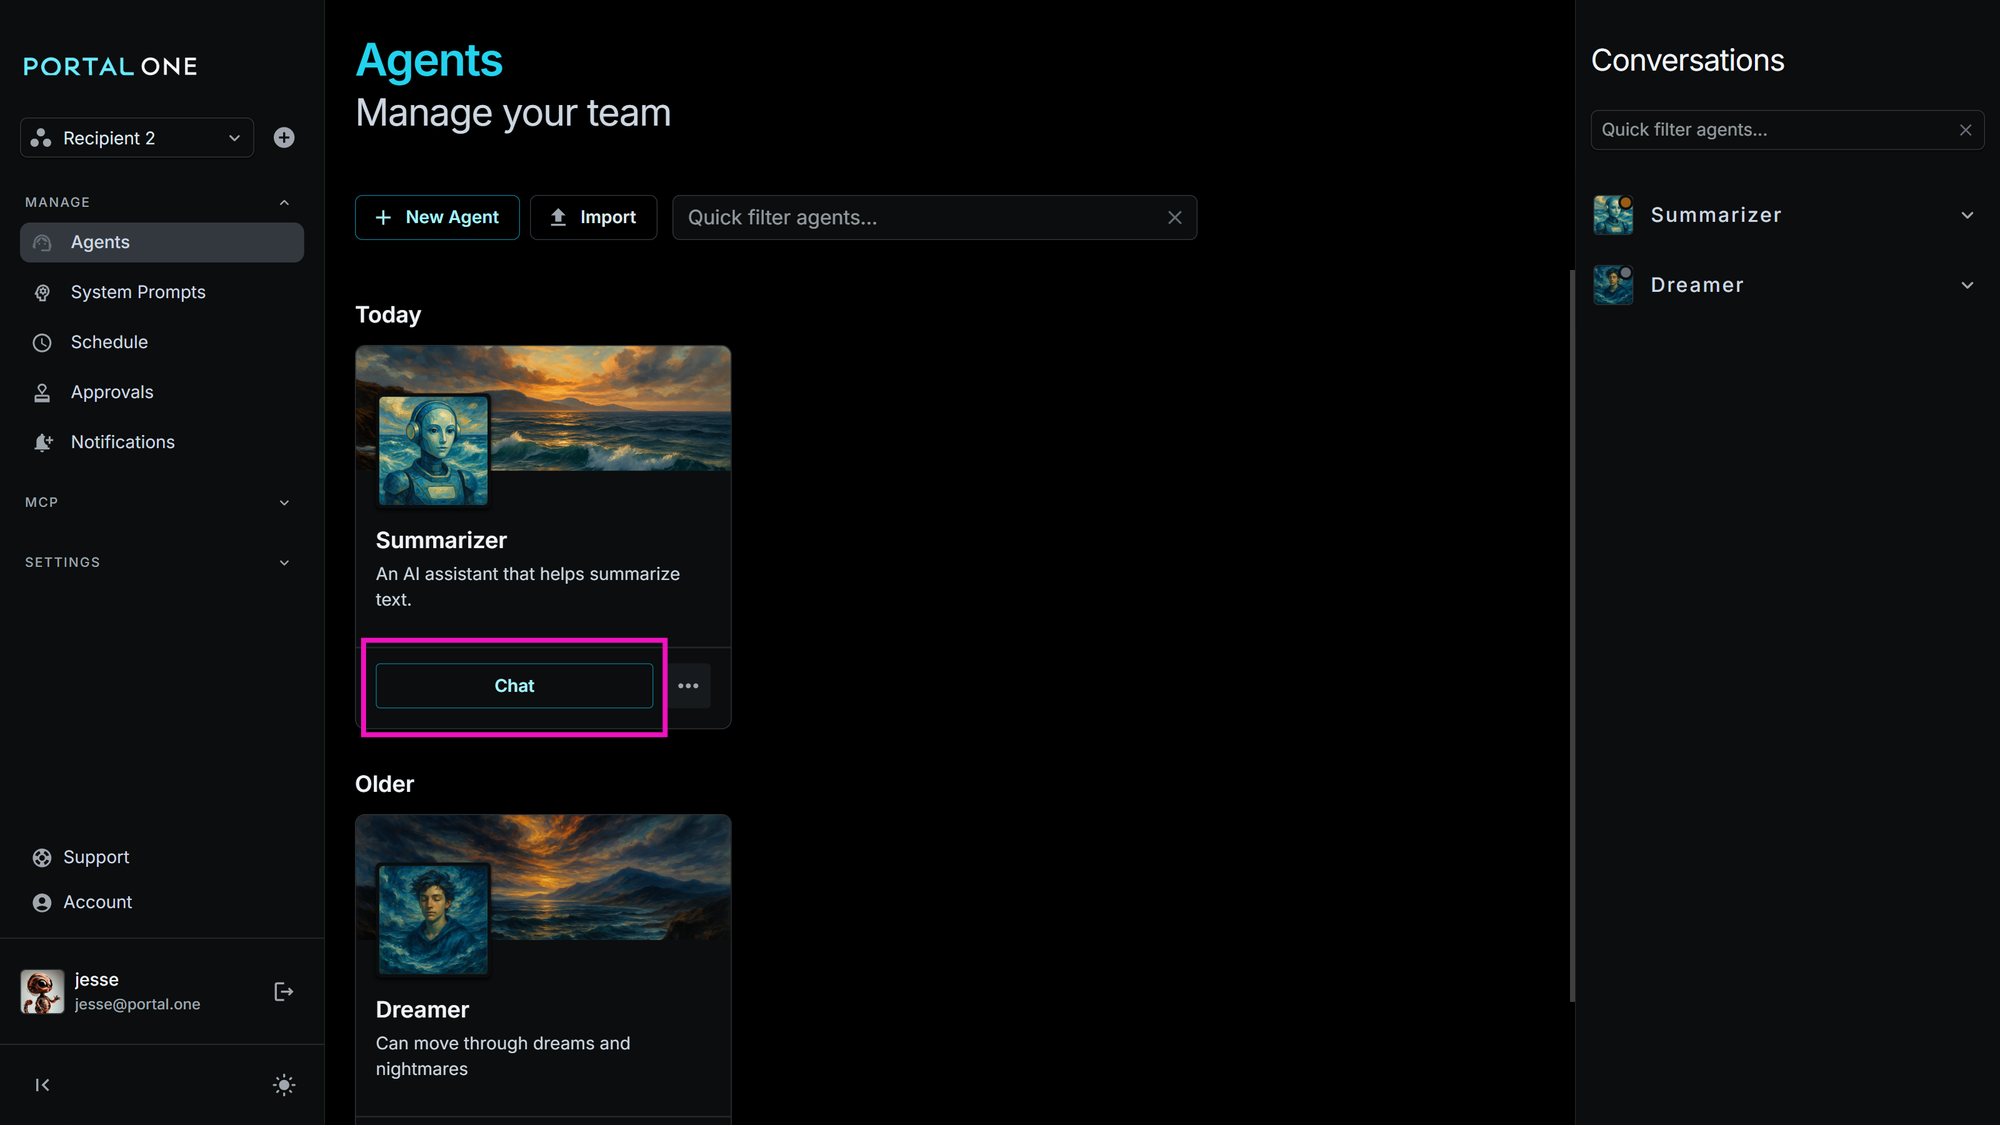Viewport: 2000px width, 1125px height.
Task: Open Summarizer card's three-dots menu
Action: [688, 686]
